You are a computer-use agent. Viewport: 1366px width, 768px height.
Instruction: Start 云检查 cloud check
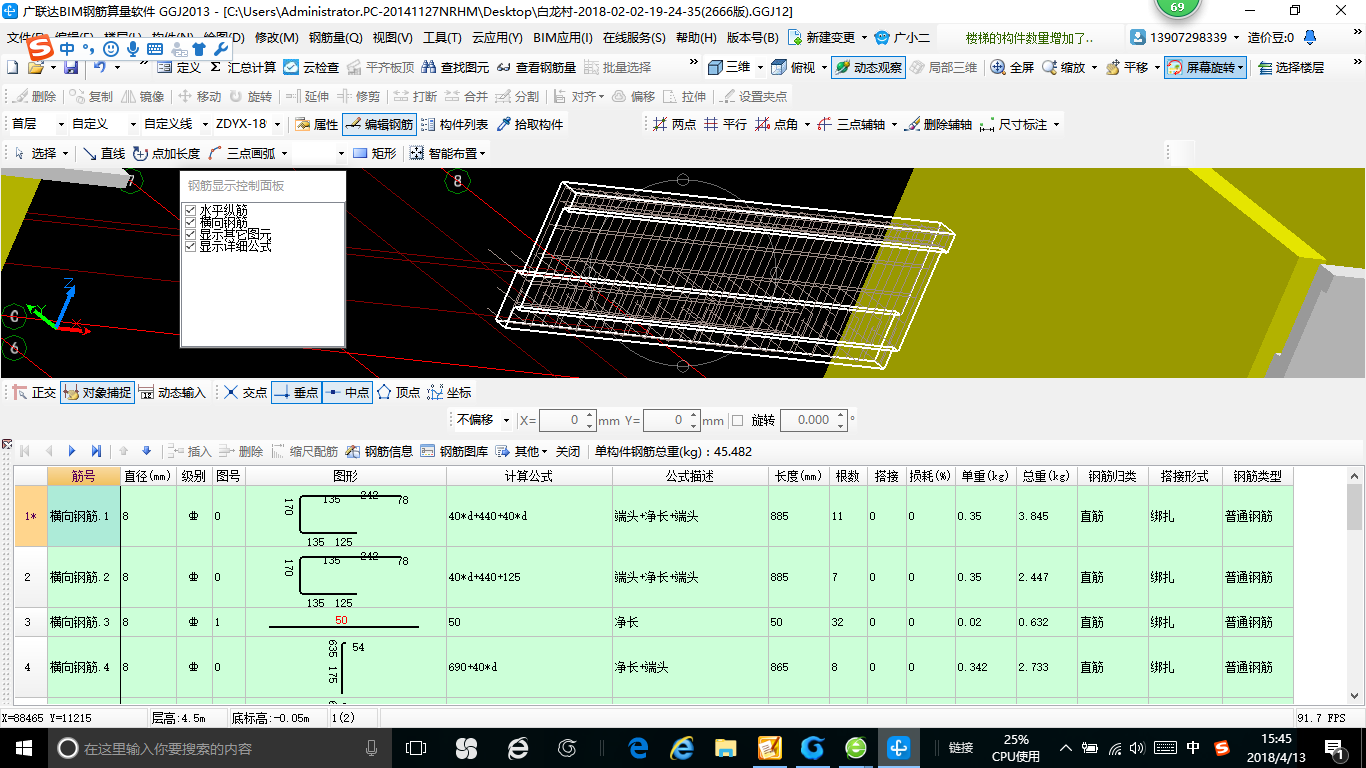click(x=311, y=67)
